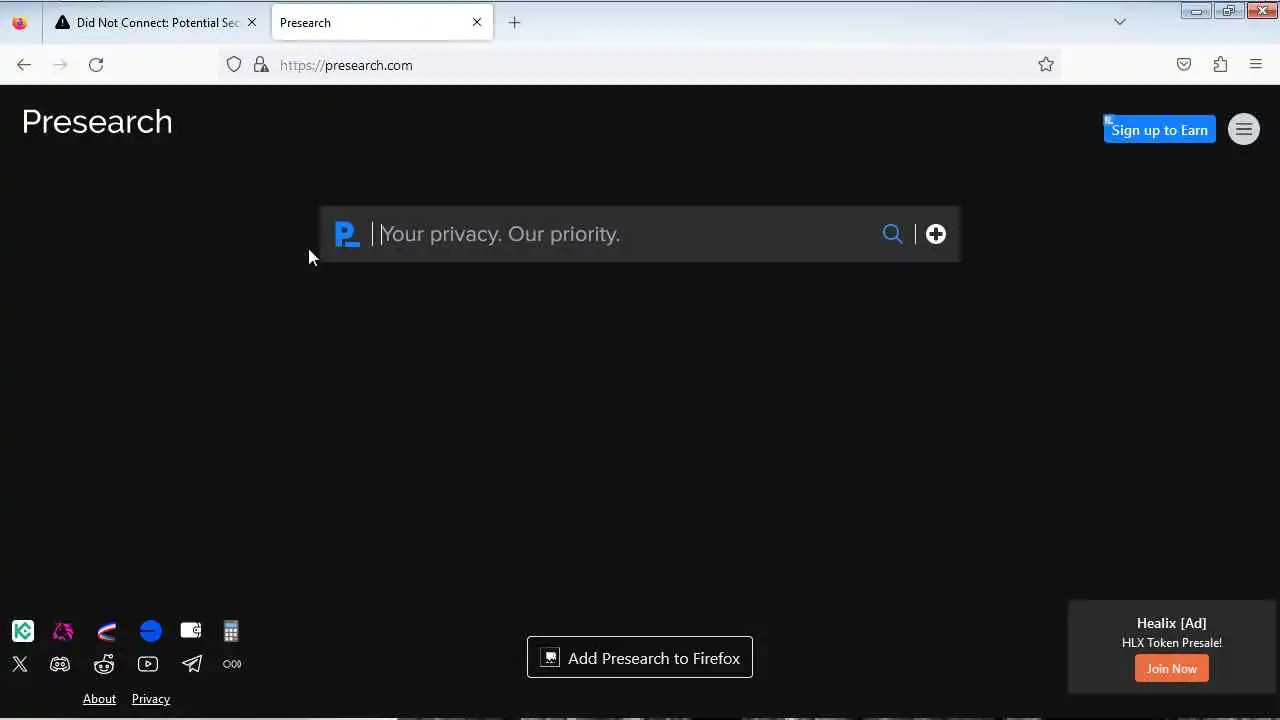1280x720 pixels.
Task: Click the magnifying glass search icon
Action: pos(893,234)
